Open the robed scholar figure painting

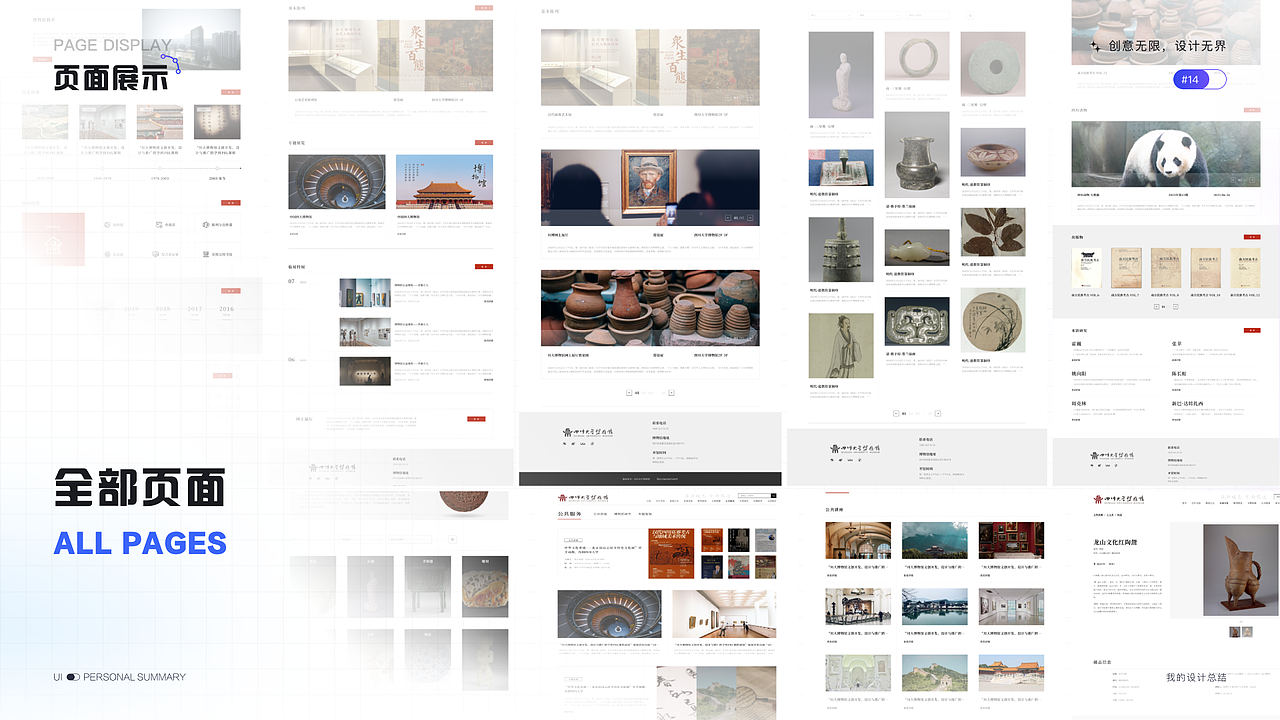point(841,345)
